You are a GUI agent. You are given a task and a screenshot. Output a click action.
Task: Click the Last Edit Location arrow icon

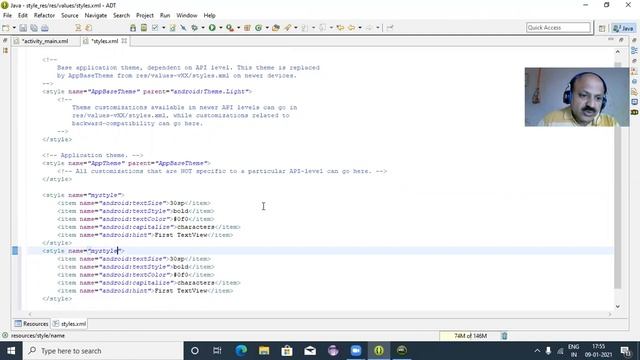pos(340,28)
